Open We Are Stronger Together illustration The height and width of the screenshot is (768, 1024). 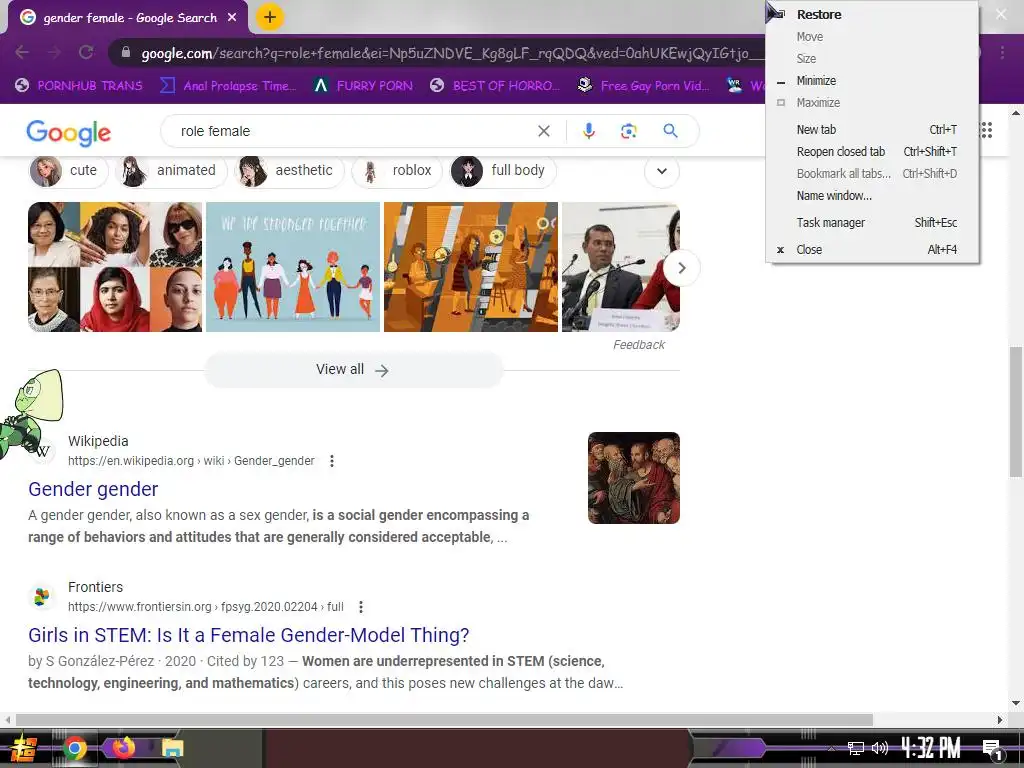(293, 267)
